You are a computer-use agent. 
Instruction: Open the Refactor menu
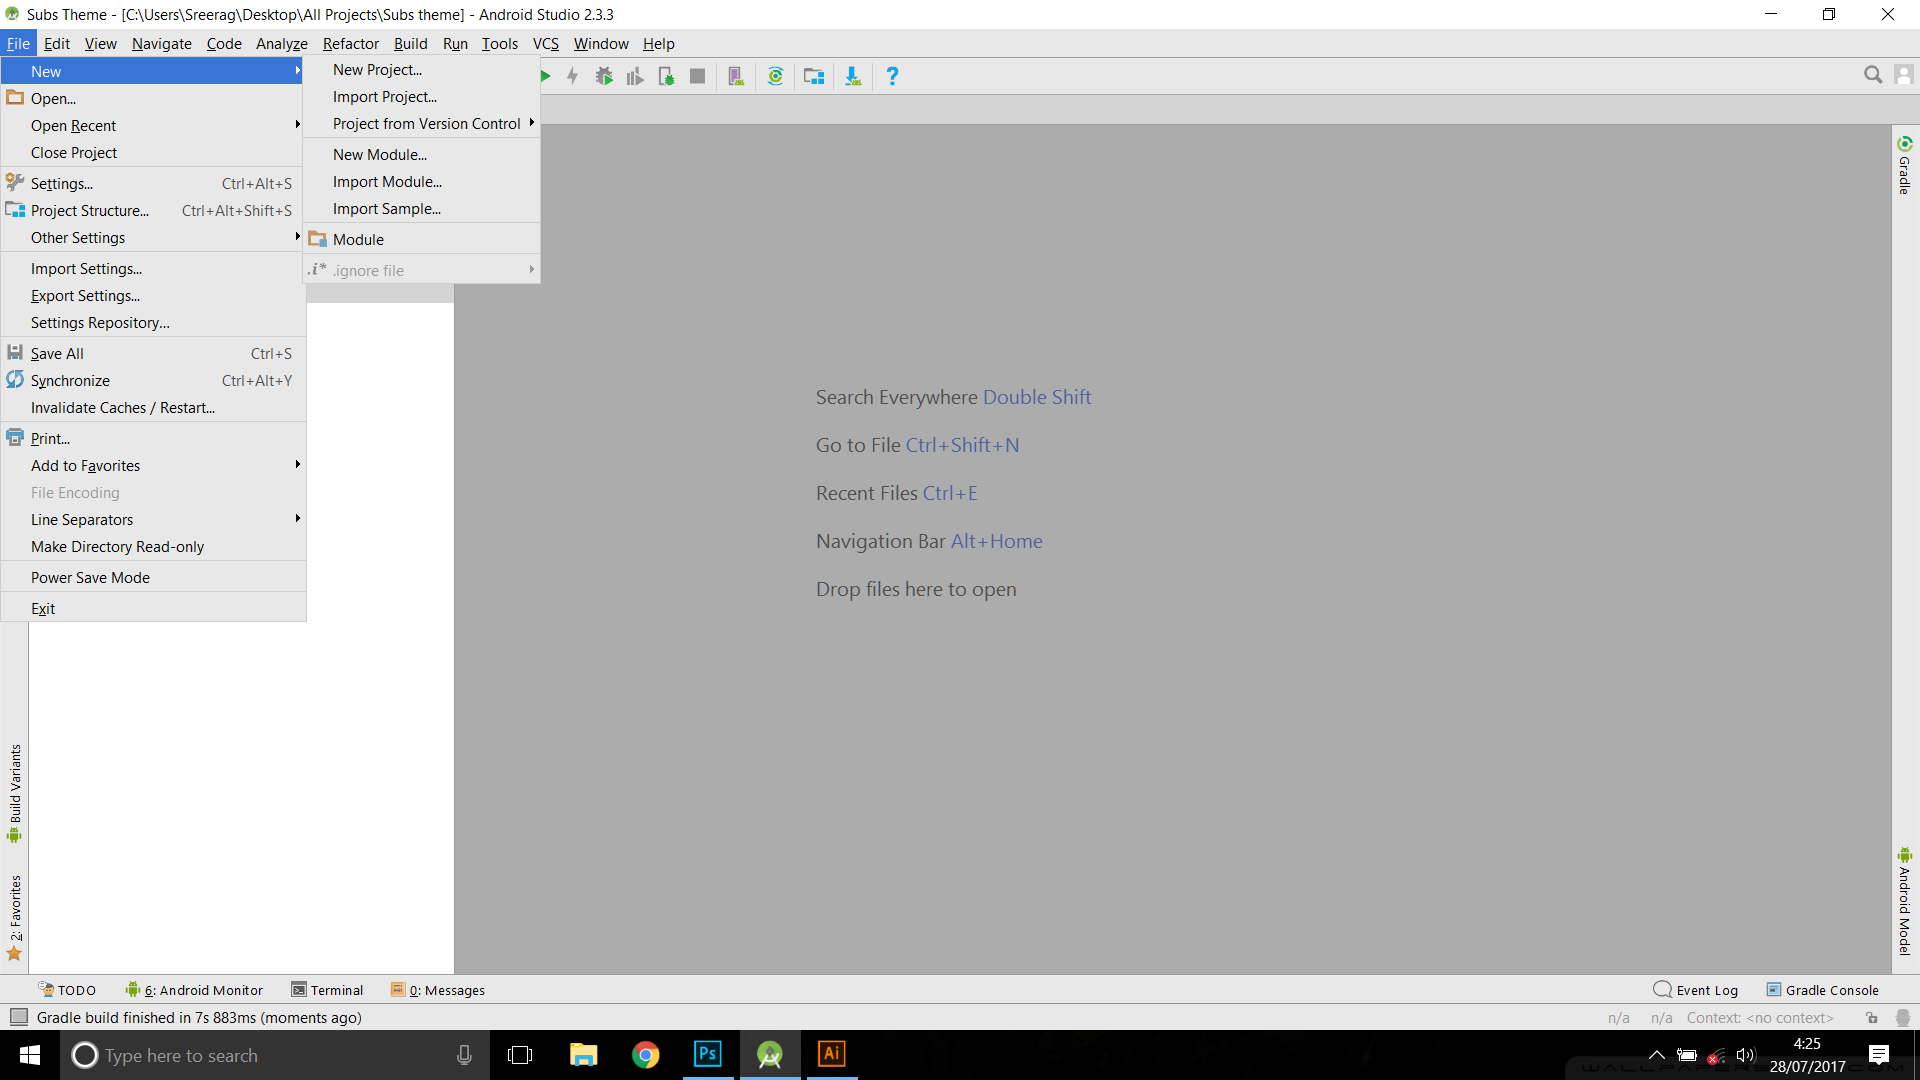coord(350,44)
